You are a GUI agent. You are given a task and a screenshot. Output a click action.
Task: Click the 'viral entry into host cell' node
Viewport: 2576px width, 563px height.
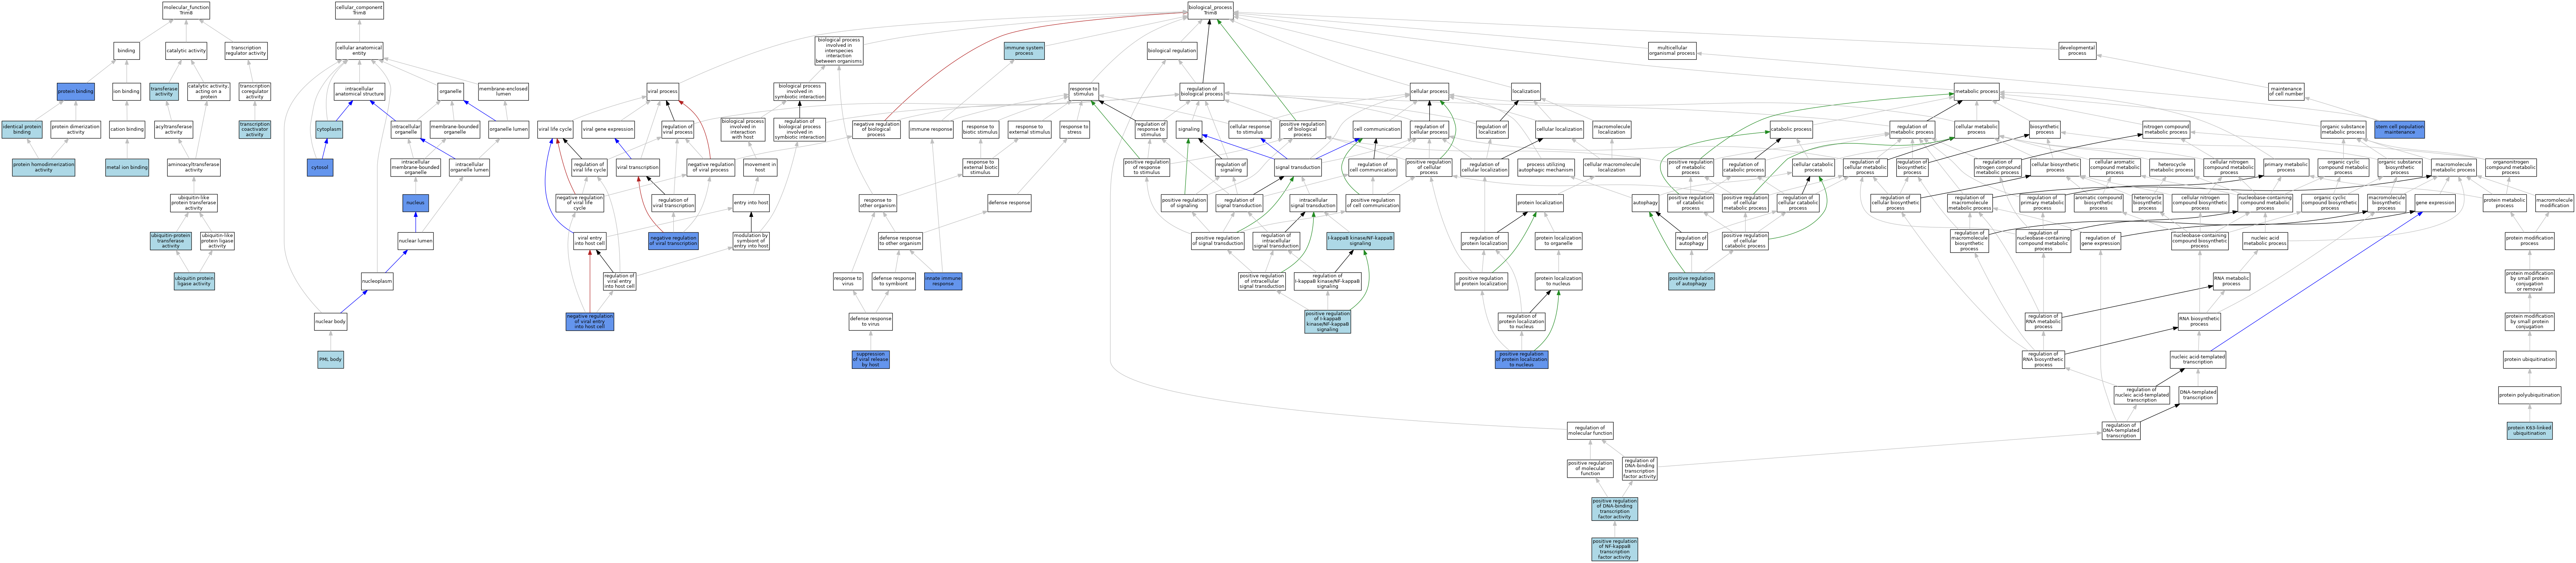click(590, 241)
